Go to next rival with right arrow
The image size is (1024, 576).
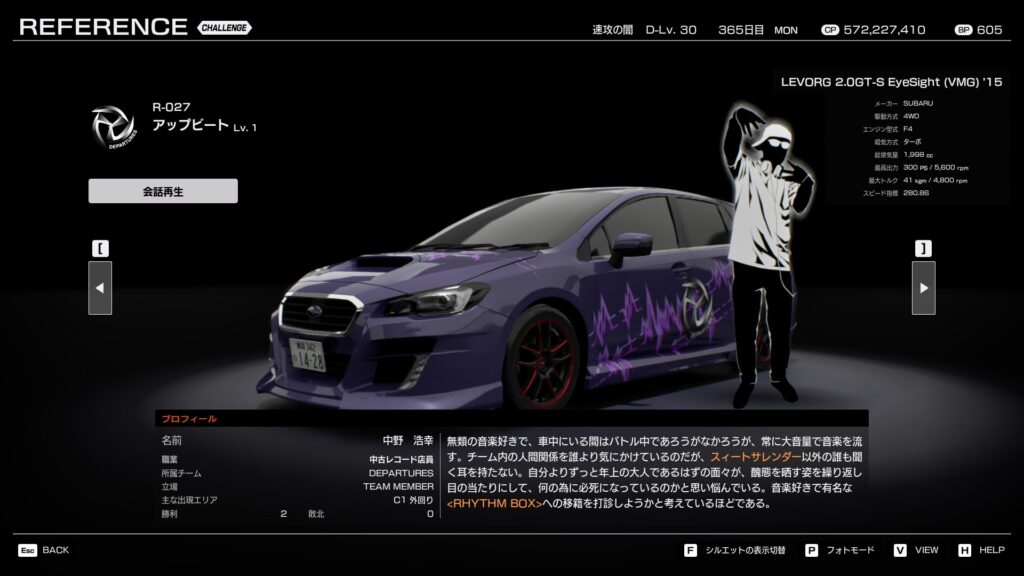(923, 288)
